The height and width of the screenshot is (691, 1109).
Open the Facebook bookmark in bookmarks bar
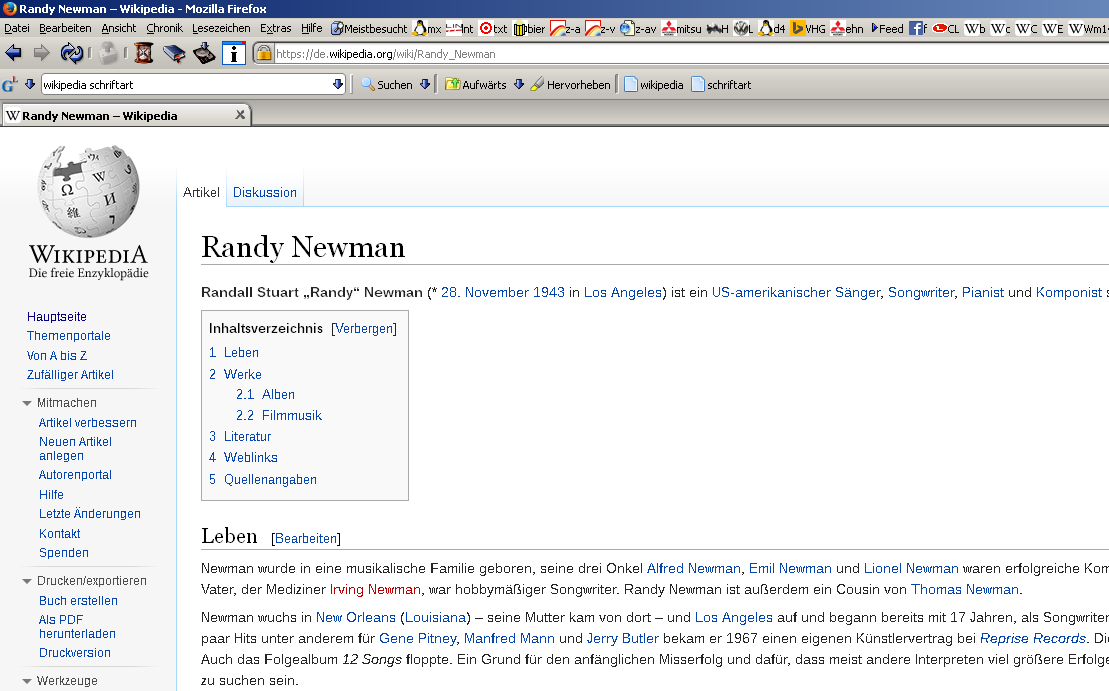tap(916, 29)
